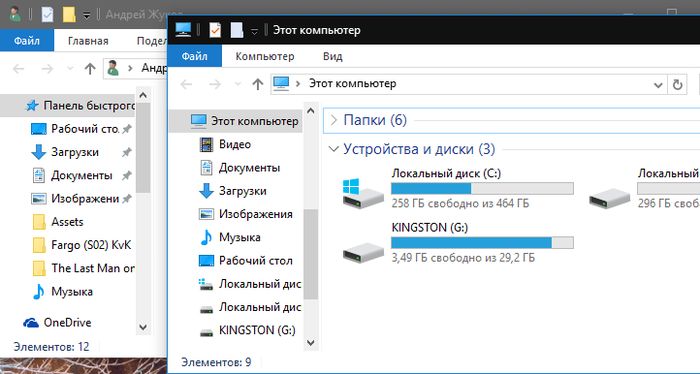Click the pin icon next to Рабочий стол
This screenshot has height=374, width=700.
[127, 129]
